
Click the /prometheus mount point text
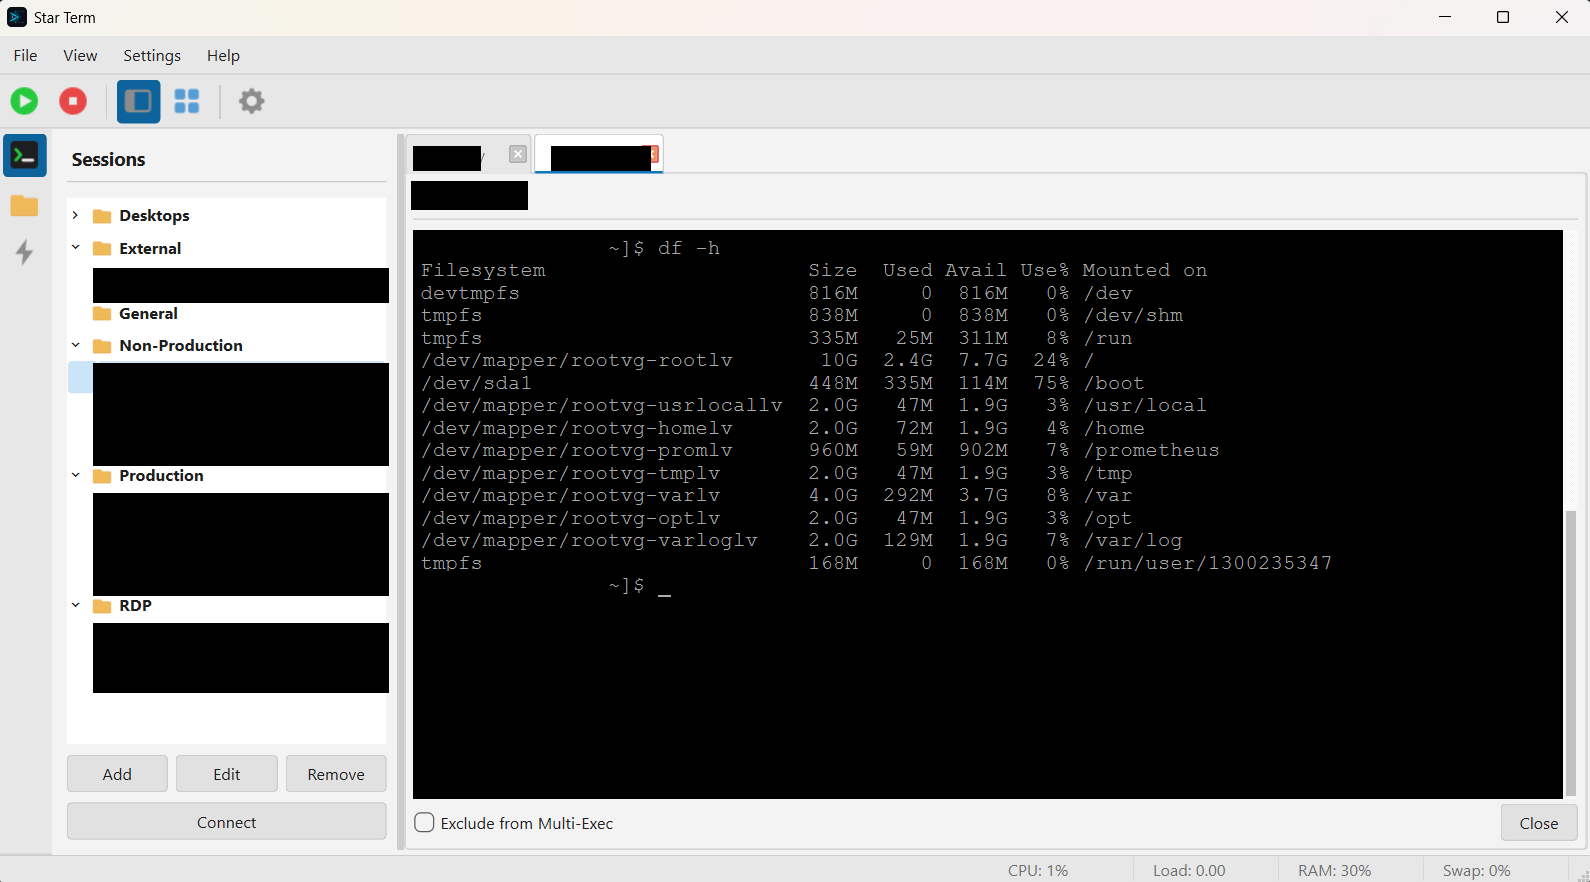[x=1152, y=451]
